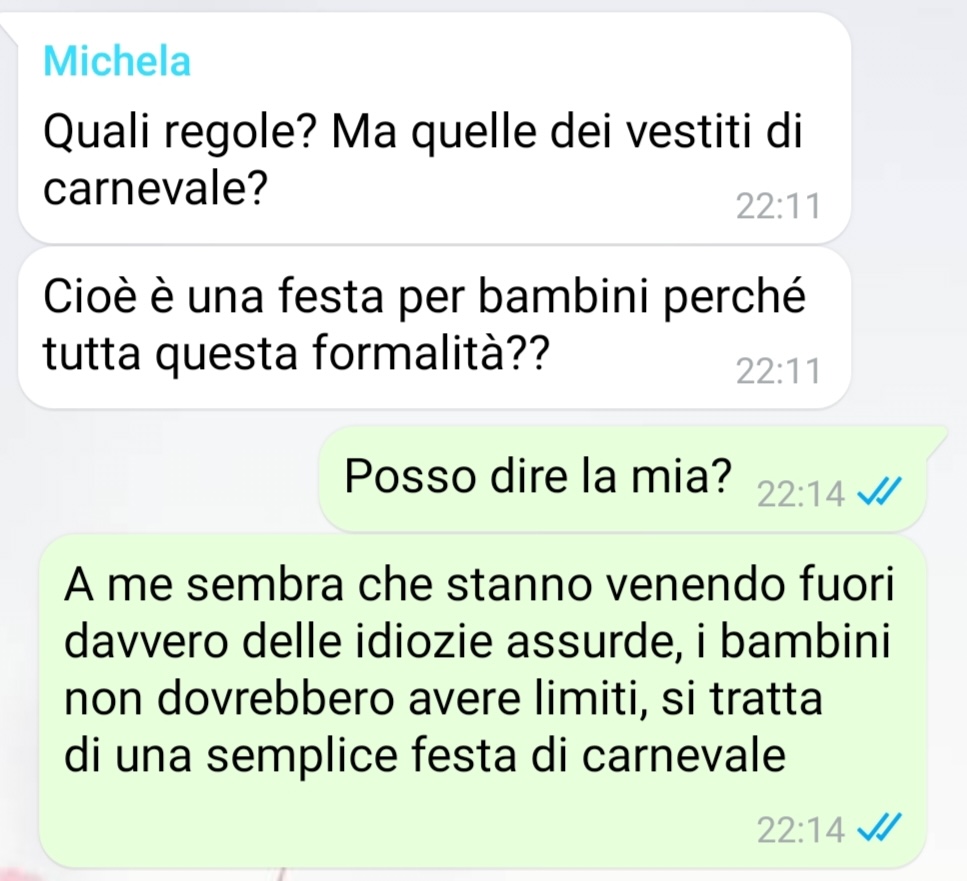Select the 'Quali regole?' message bubble
This screenshot has width=967, height=881.
[434, 128]
